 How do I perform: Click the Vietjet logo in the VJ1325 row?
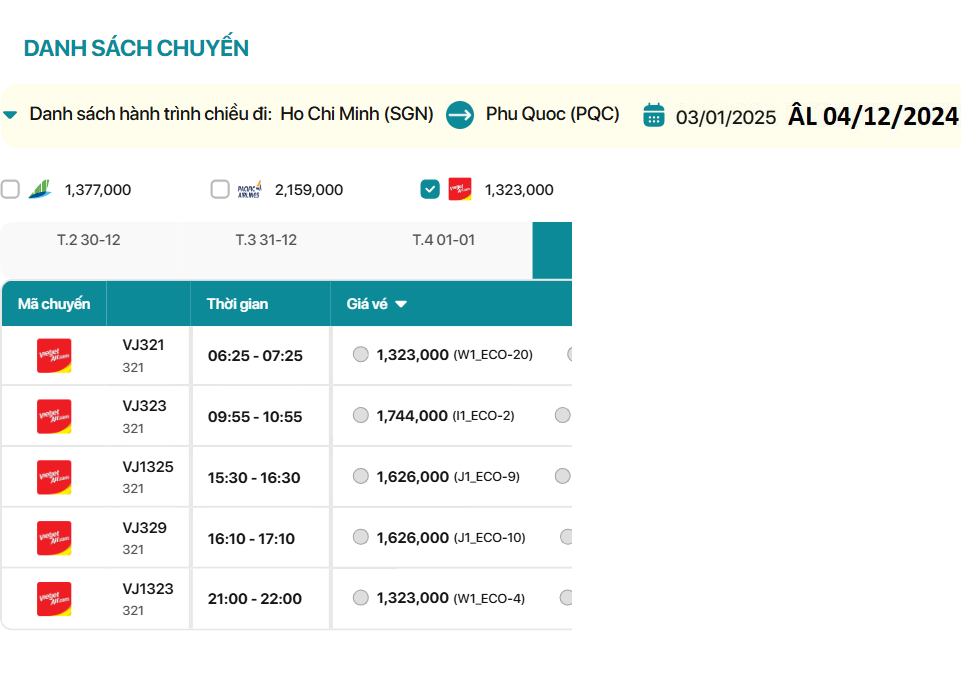click(x=54, y=477)
